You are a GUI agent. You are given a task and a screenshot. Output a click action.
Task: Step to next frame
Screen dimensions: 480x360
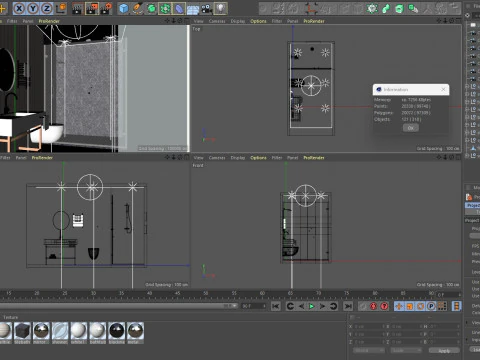[322, 306]
